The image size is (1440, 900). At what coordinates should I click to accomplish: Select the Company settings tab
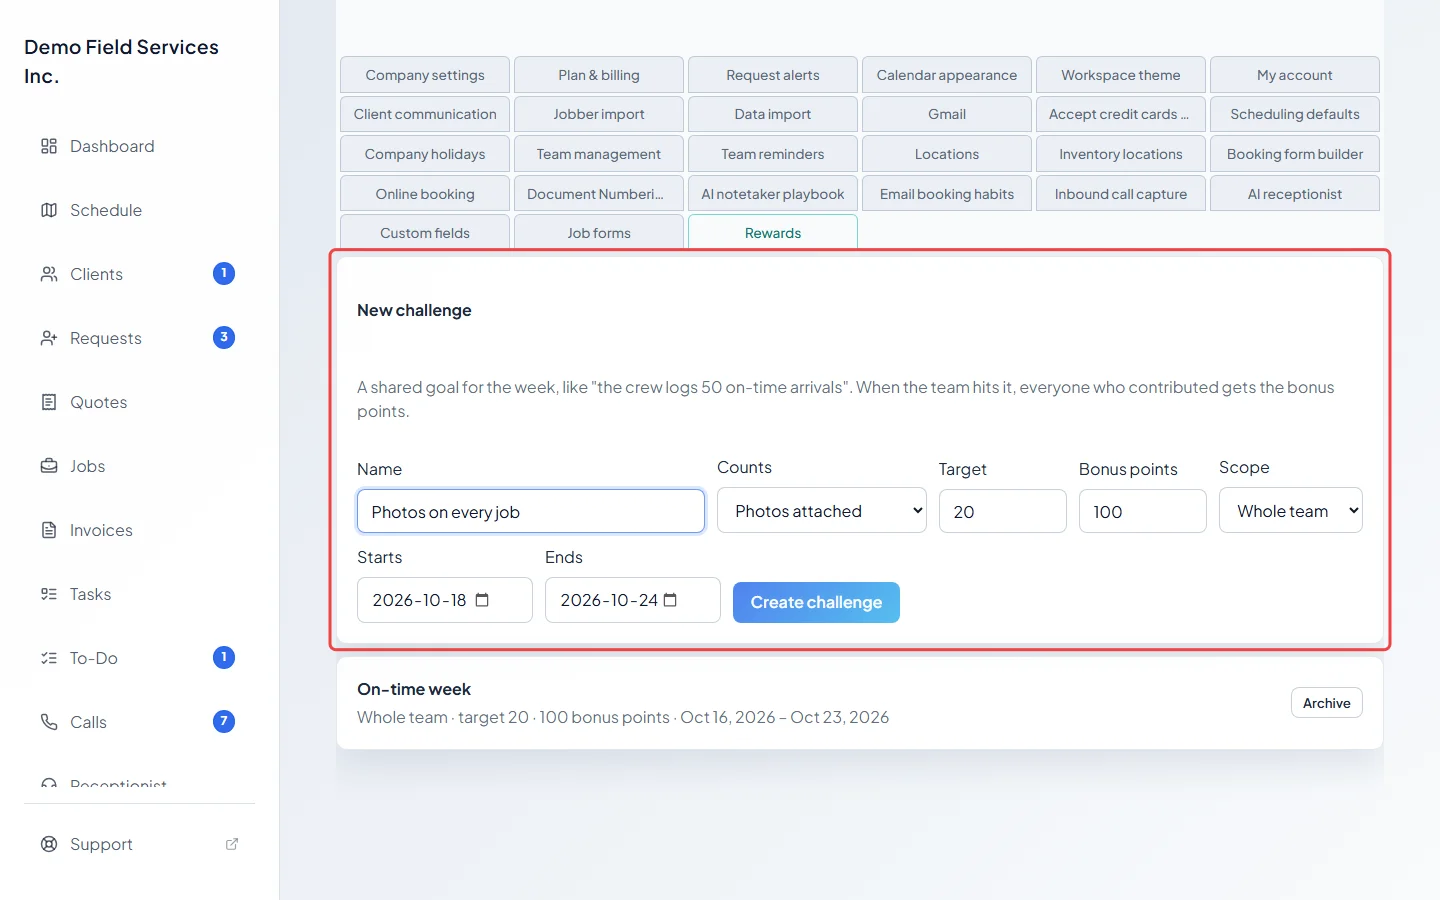tap(425, 75)
